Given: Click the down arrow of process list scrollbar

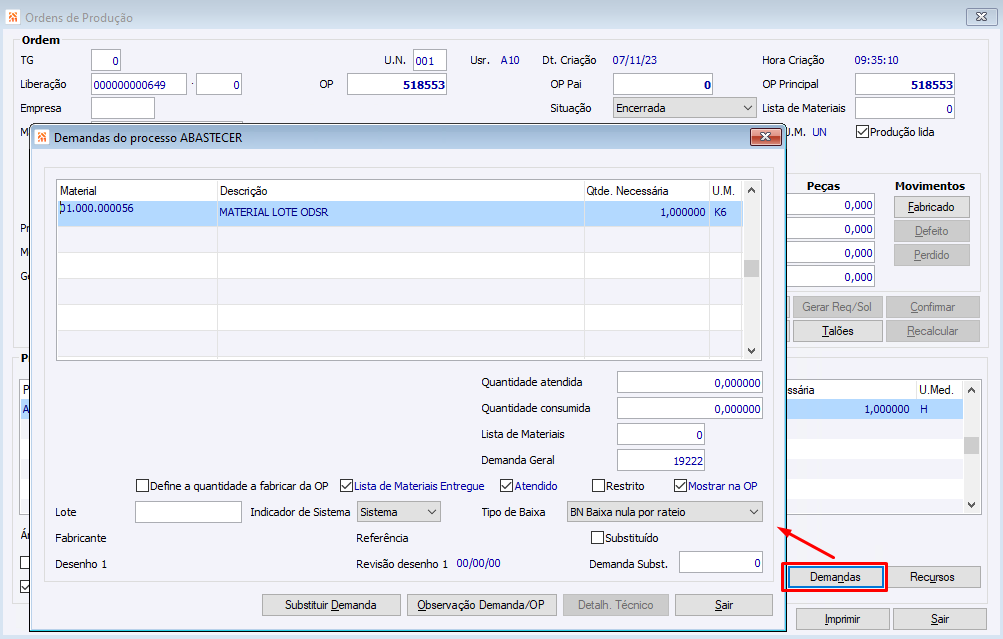Looking at the screenshot, I should click(971, 505).
